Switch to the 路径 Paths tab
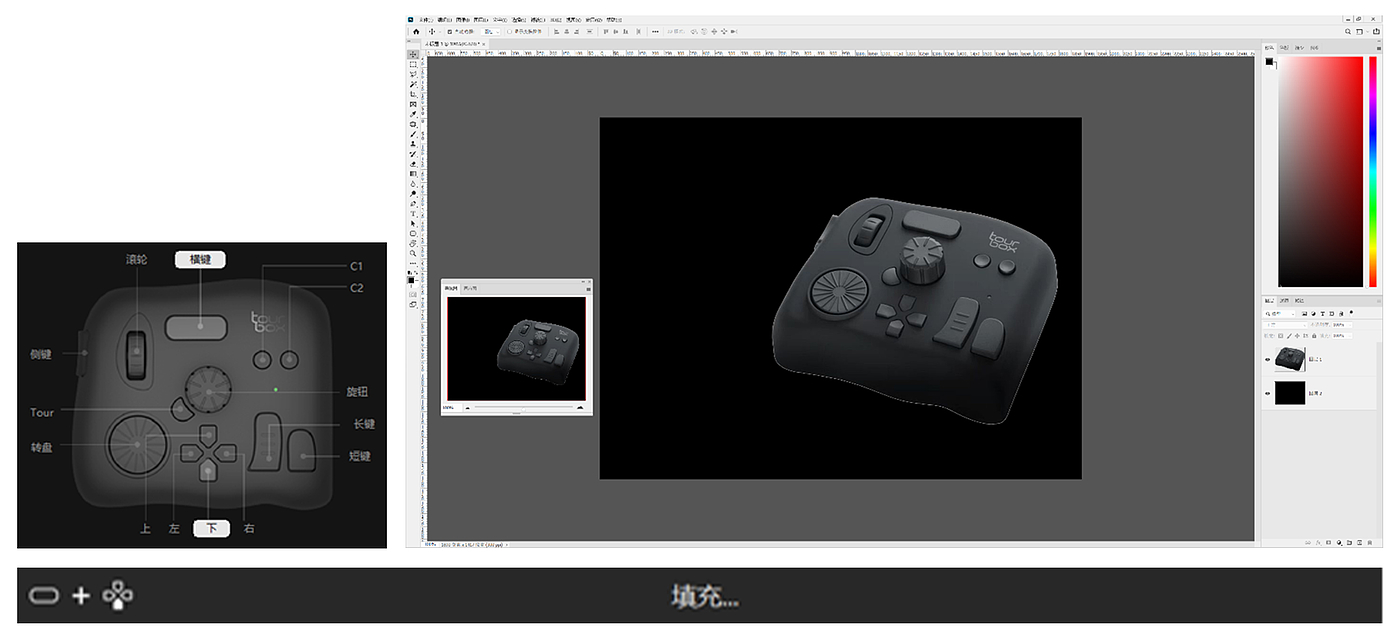 click(x=1299, y=301)
